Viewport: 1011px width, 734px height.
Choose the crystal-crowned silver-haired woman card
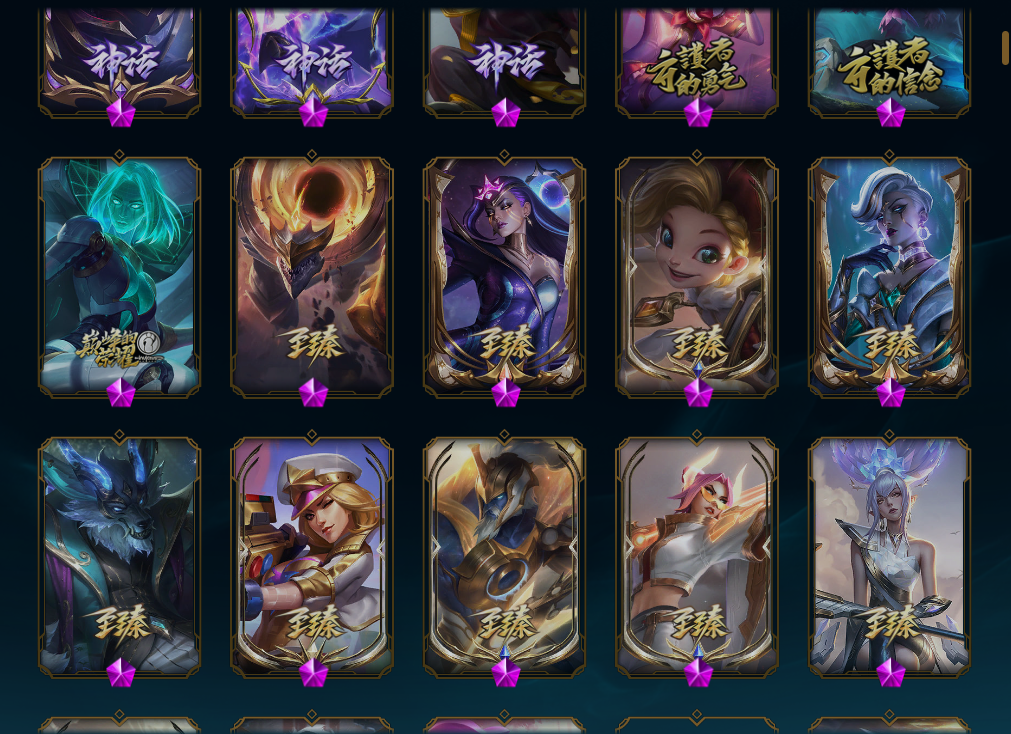pyautogui.click(x=889, y=557)
